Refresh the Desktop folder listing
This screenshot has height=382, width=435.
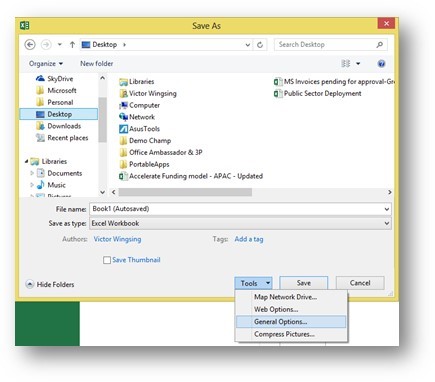point(260,45)
